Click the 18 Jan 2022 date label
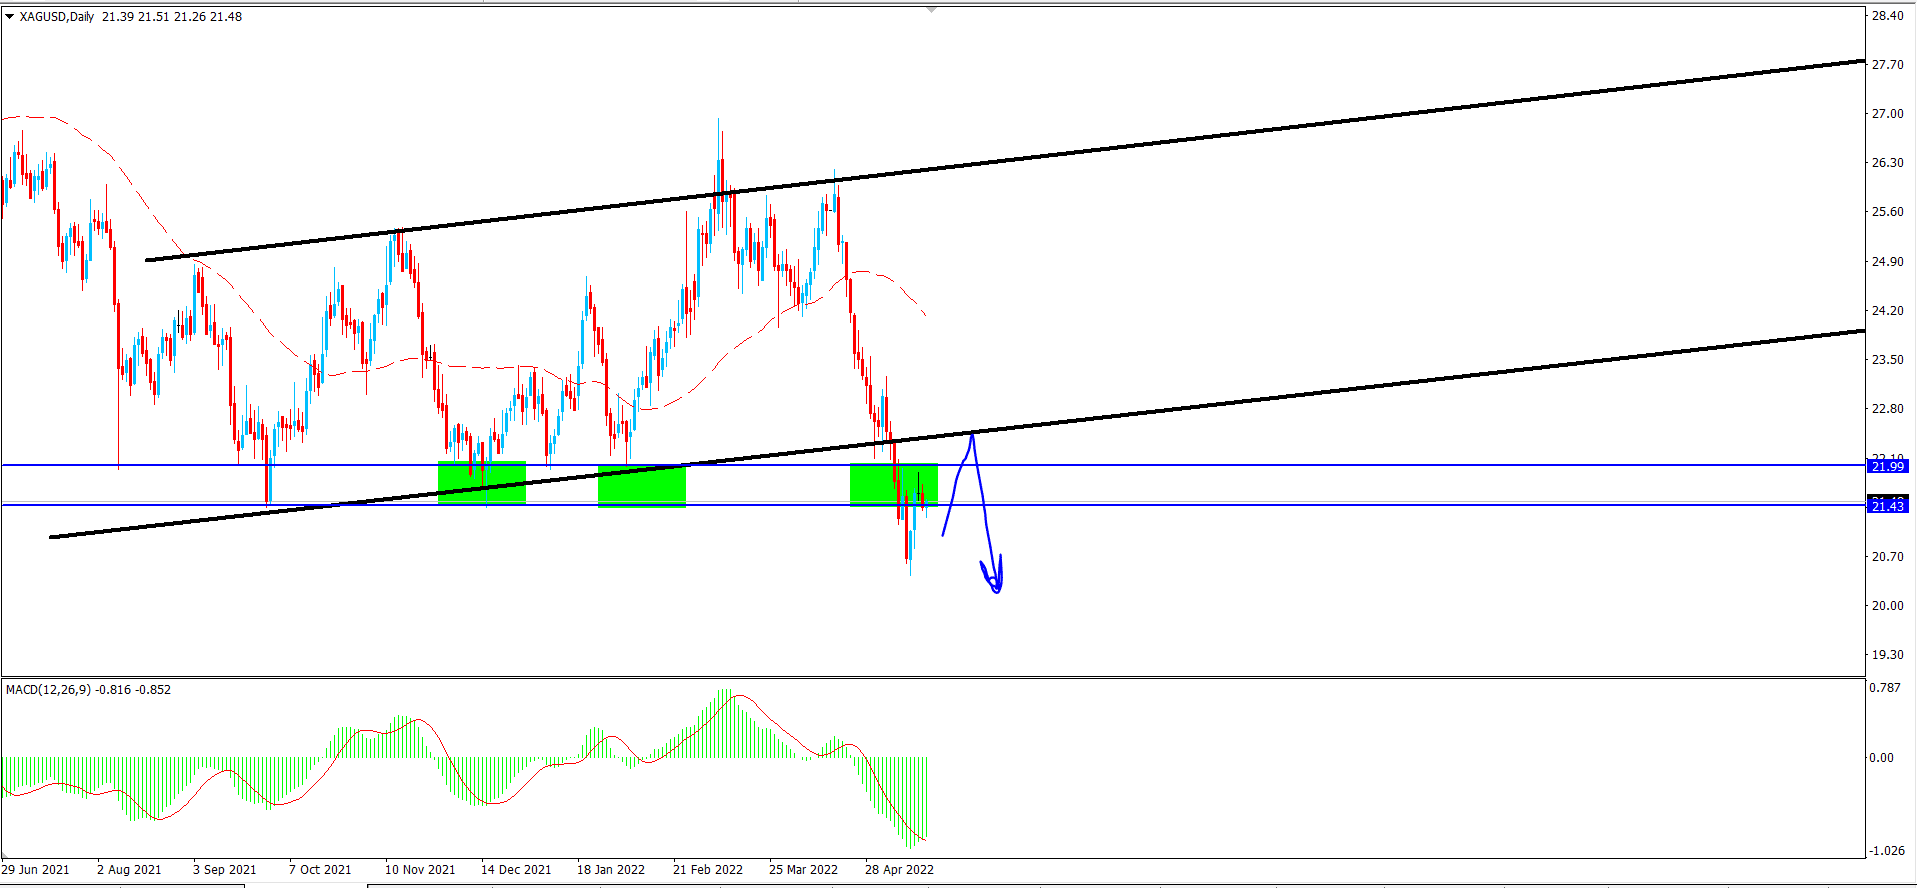Image resolution: width=1917 pixels, height=888 pixels. coord(611,870)
